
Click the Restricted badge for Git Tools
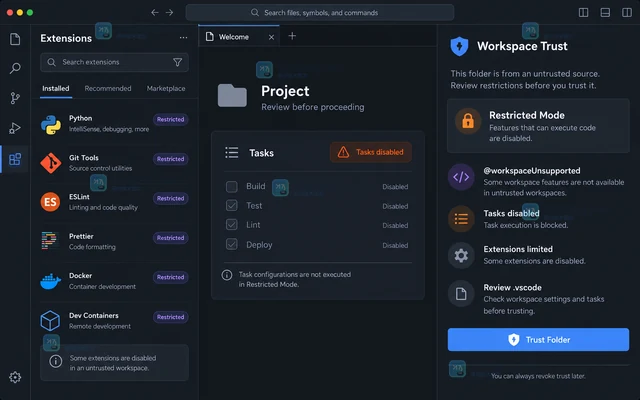pyautogui.click(x=171, y=159)
